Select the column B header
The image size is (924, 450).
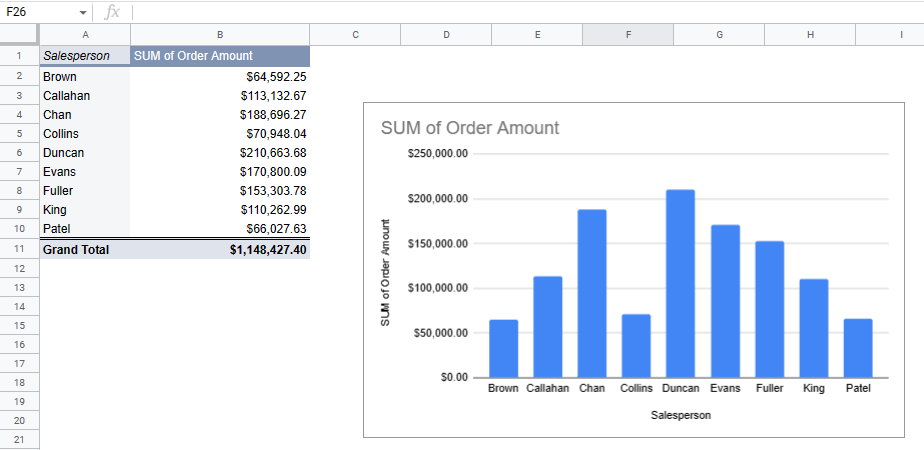point(219,35)
